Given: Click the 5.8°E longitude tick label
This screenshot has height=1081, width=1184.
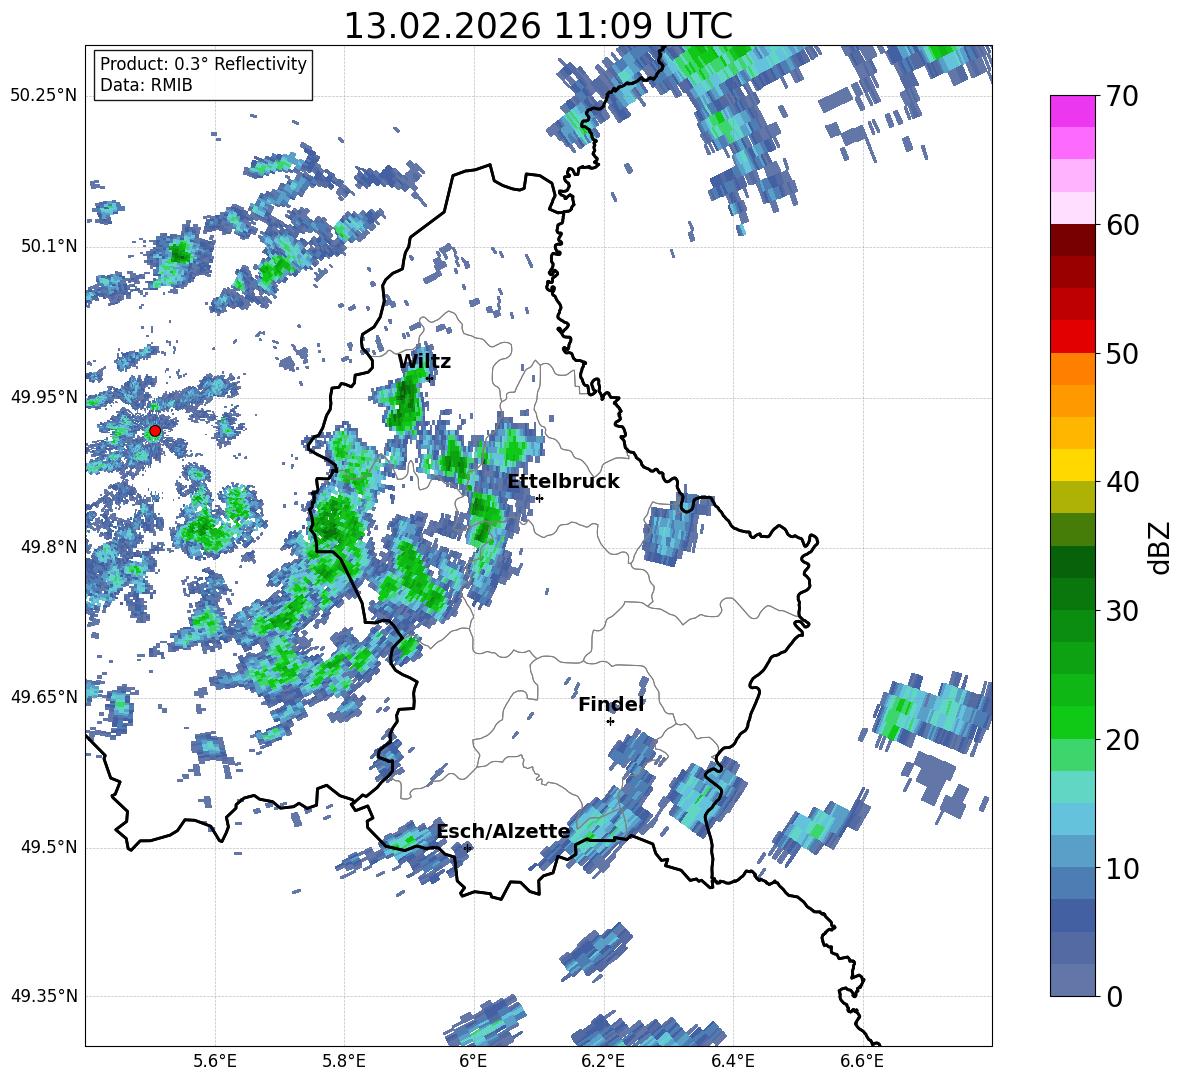Looking at the screenshot, I should [x=344, y=1061].
